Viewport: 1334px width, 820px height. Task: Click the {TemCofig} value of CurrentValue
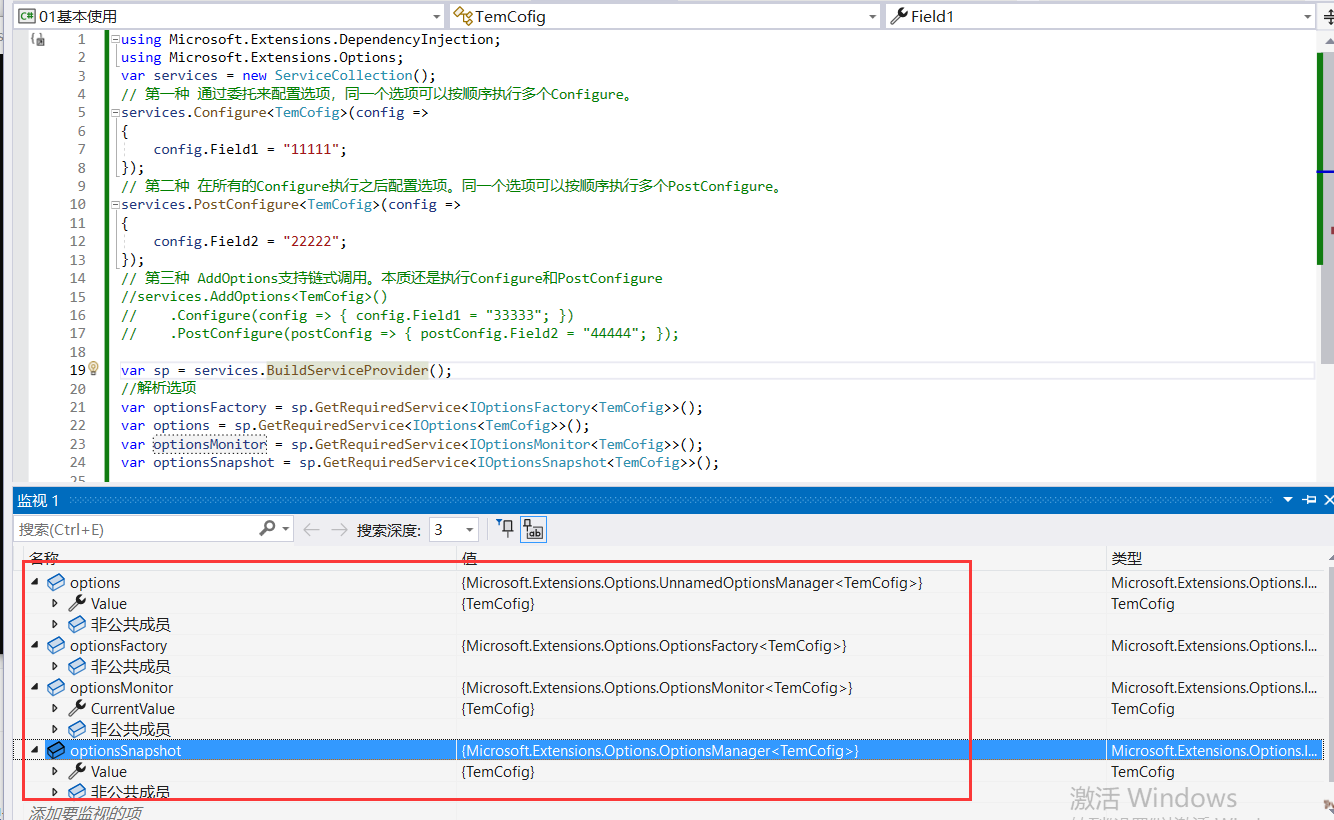pyautogui.click(x=498, y=709)
